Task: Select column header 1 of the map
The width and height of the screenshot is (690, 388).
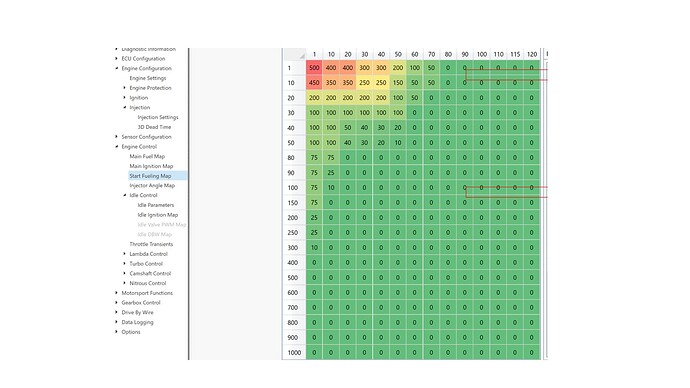Action: pyautogui.click(x=314, y=54)
